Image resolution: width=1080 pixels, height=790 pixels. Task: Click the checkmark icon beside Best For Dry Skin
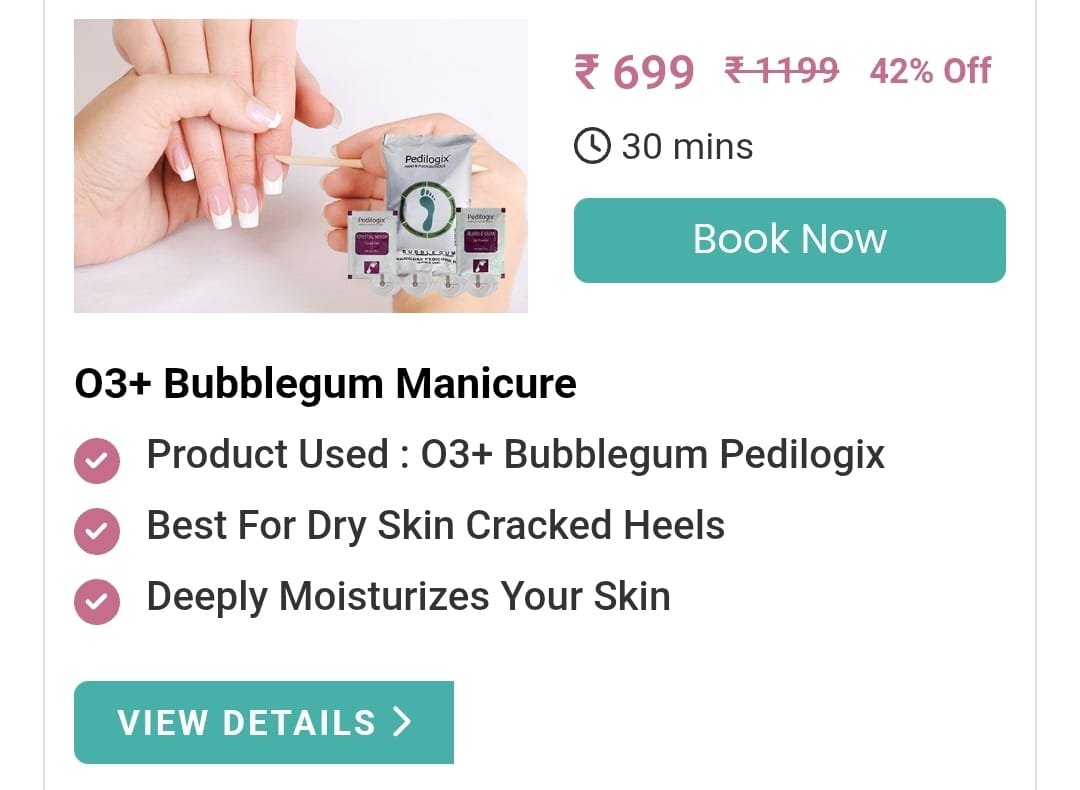97,531
